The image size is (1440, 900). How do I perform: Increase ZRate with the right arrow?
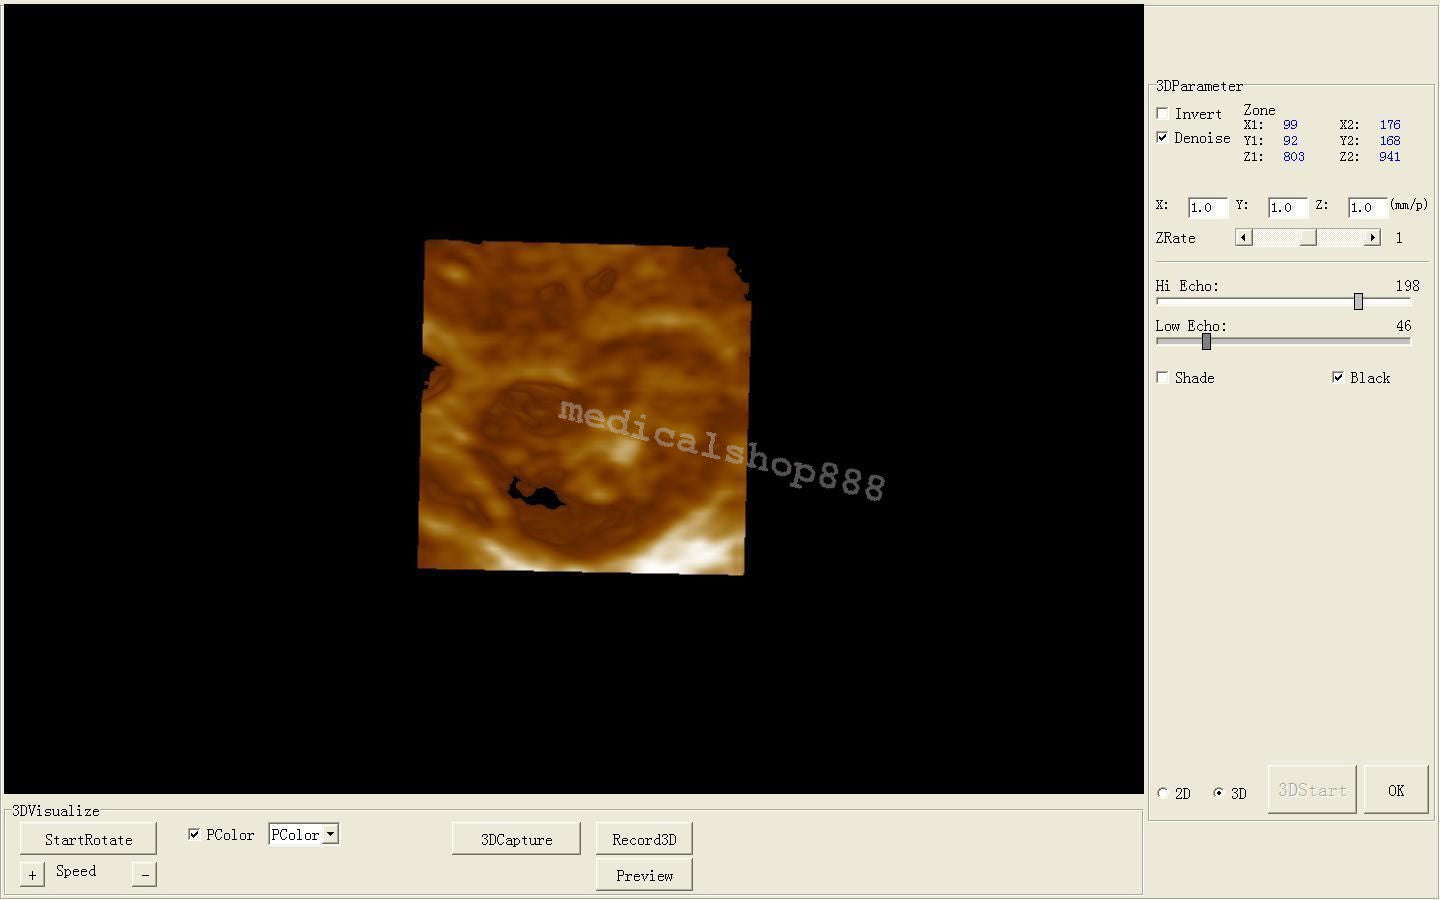(1374, 237)
